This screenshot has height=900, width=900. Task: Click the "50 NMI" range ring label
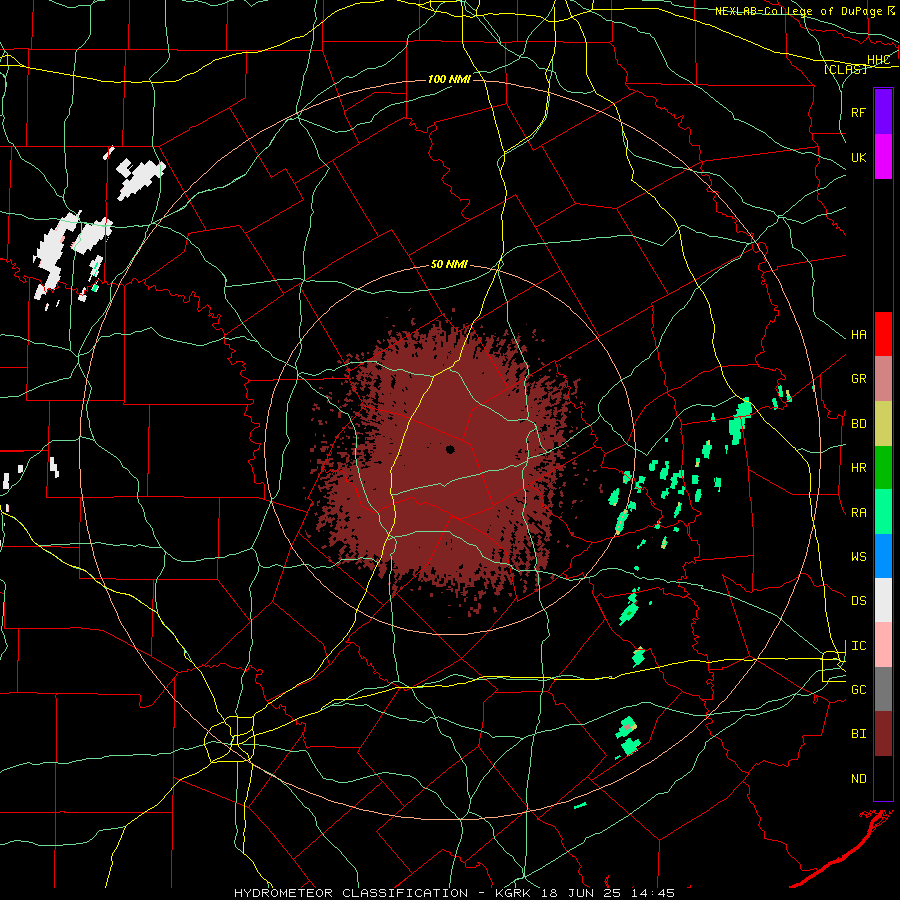(x=449, y=265)
